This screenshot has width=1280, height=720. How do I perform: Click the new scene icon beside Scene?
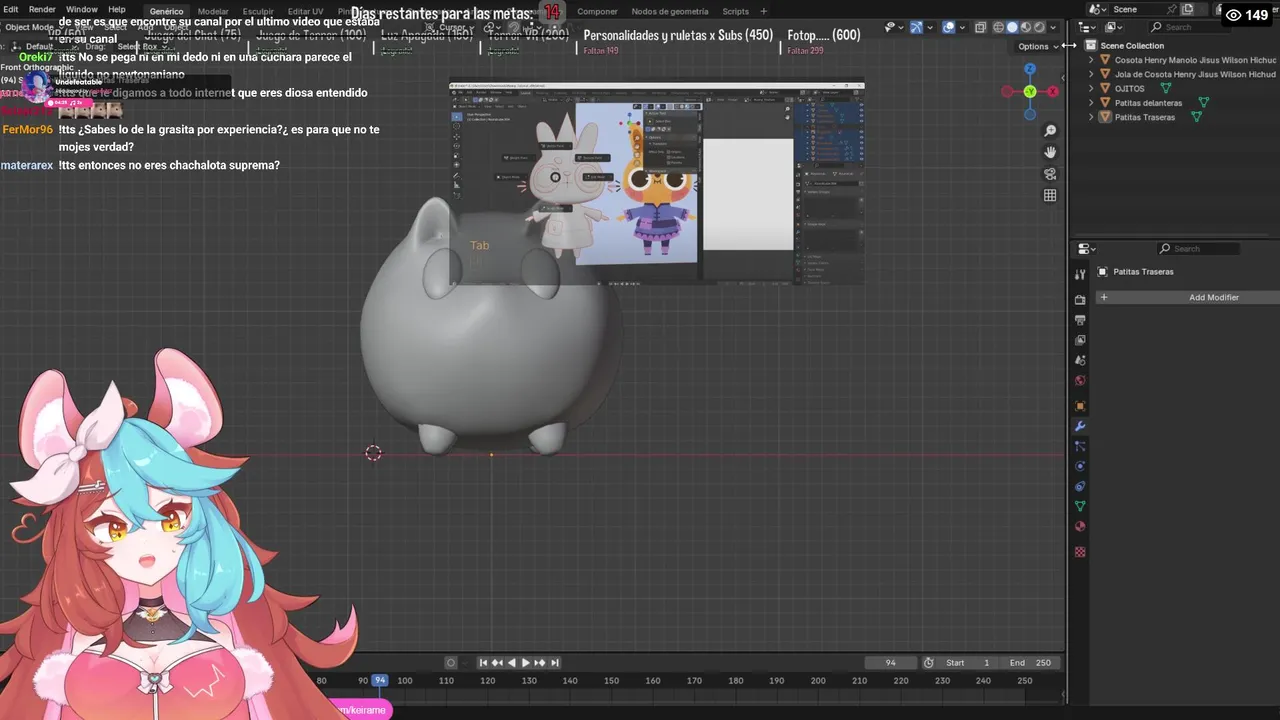[1188, 9]
